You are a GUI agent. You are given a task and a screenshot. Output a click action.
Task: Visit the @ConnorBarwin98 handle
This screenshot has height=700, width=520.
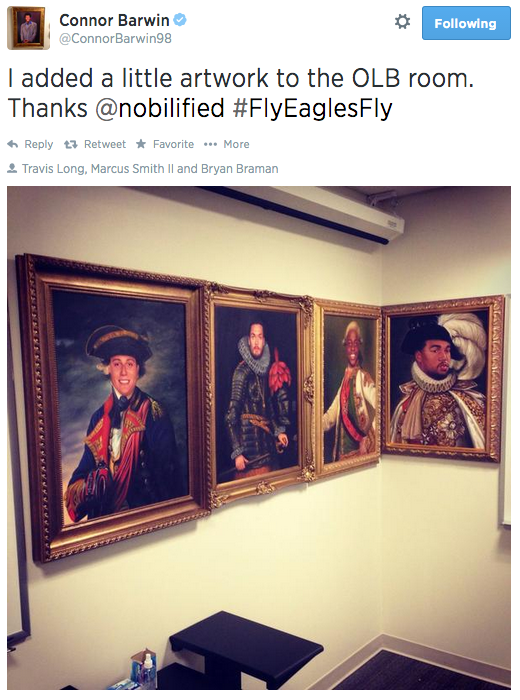coord(115,38)
